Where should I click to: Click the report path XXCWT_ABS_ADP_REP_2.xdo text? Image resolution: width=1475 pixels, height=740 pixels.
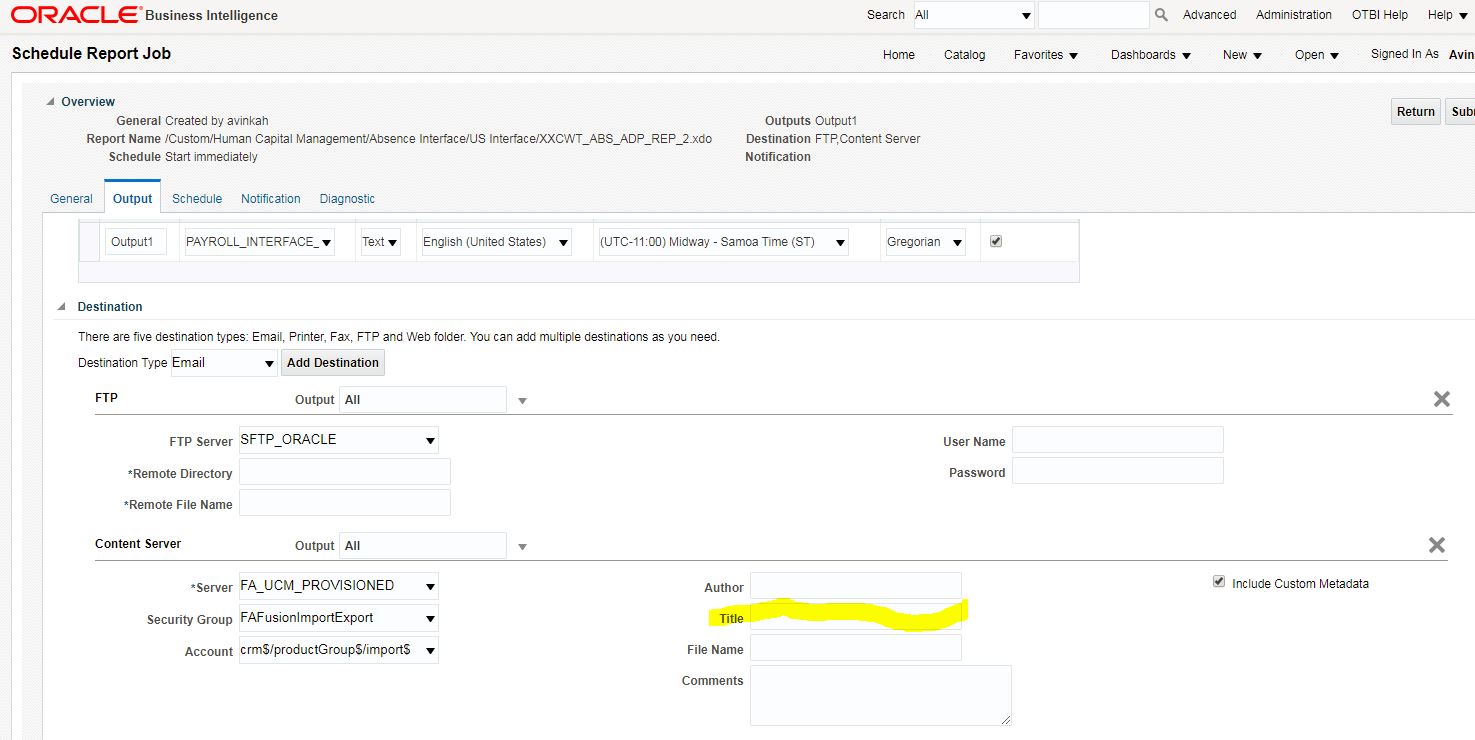pos(438,139)
